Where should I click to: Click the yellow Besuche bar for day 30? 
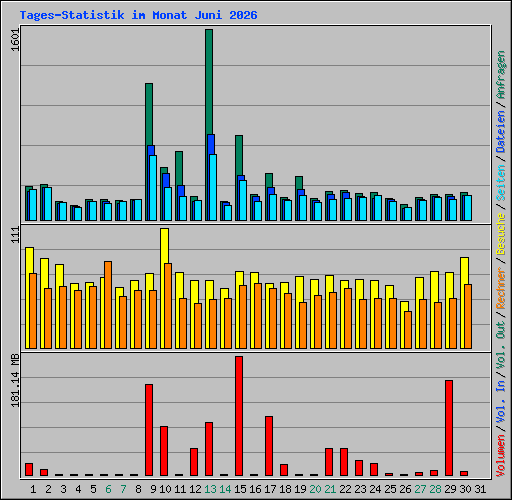464,271
